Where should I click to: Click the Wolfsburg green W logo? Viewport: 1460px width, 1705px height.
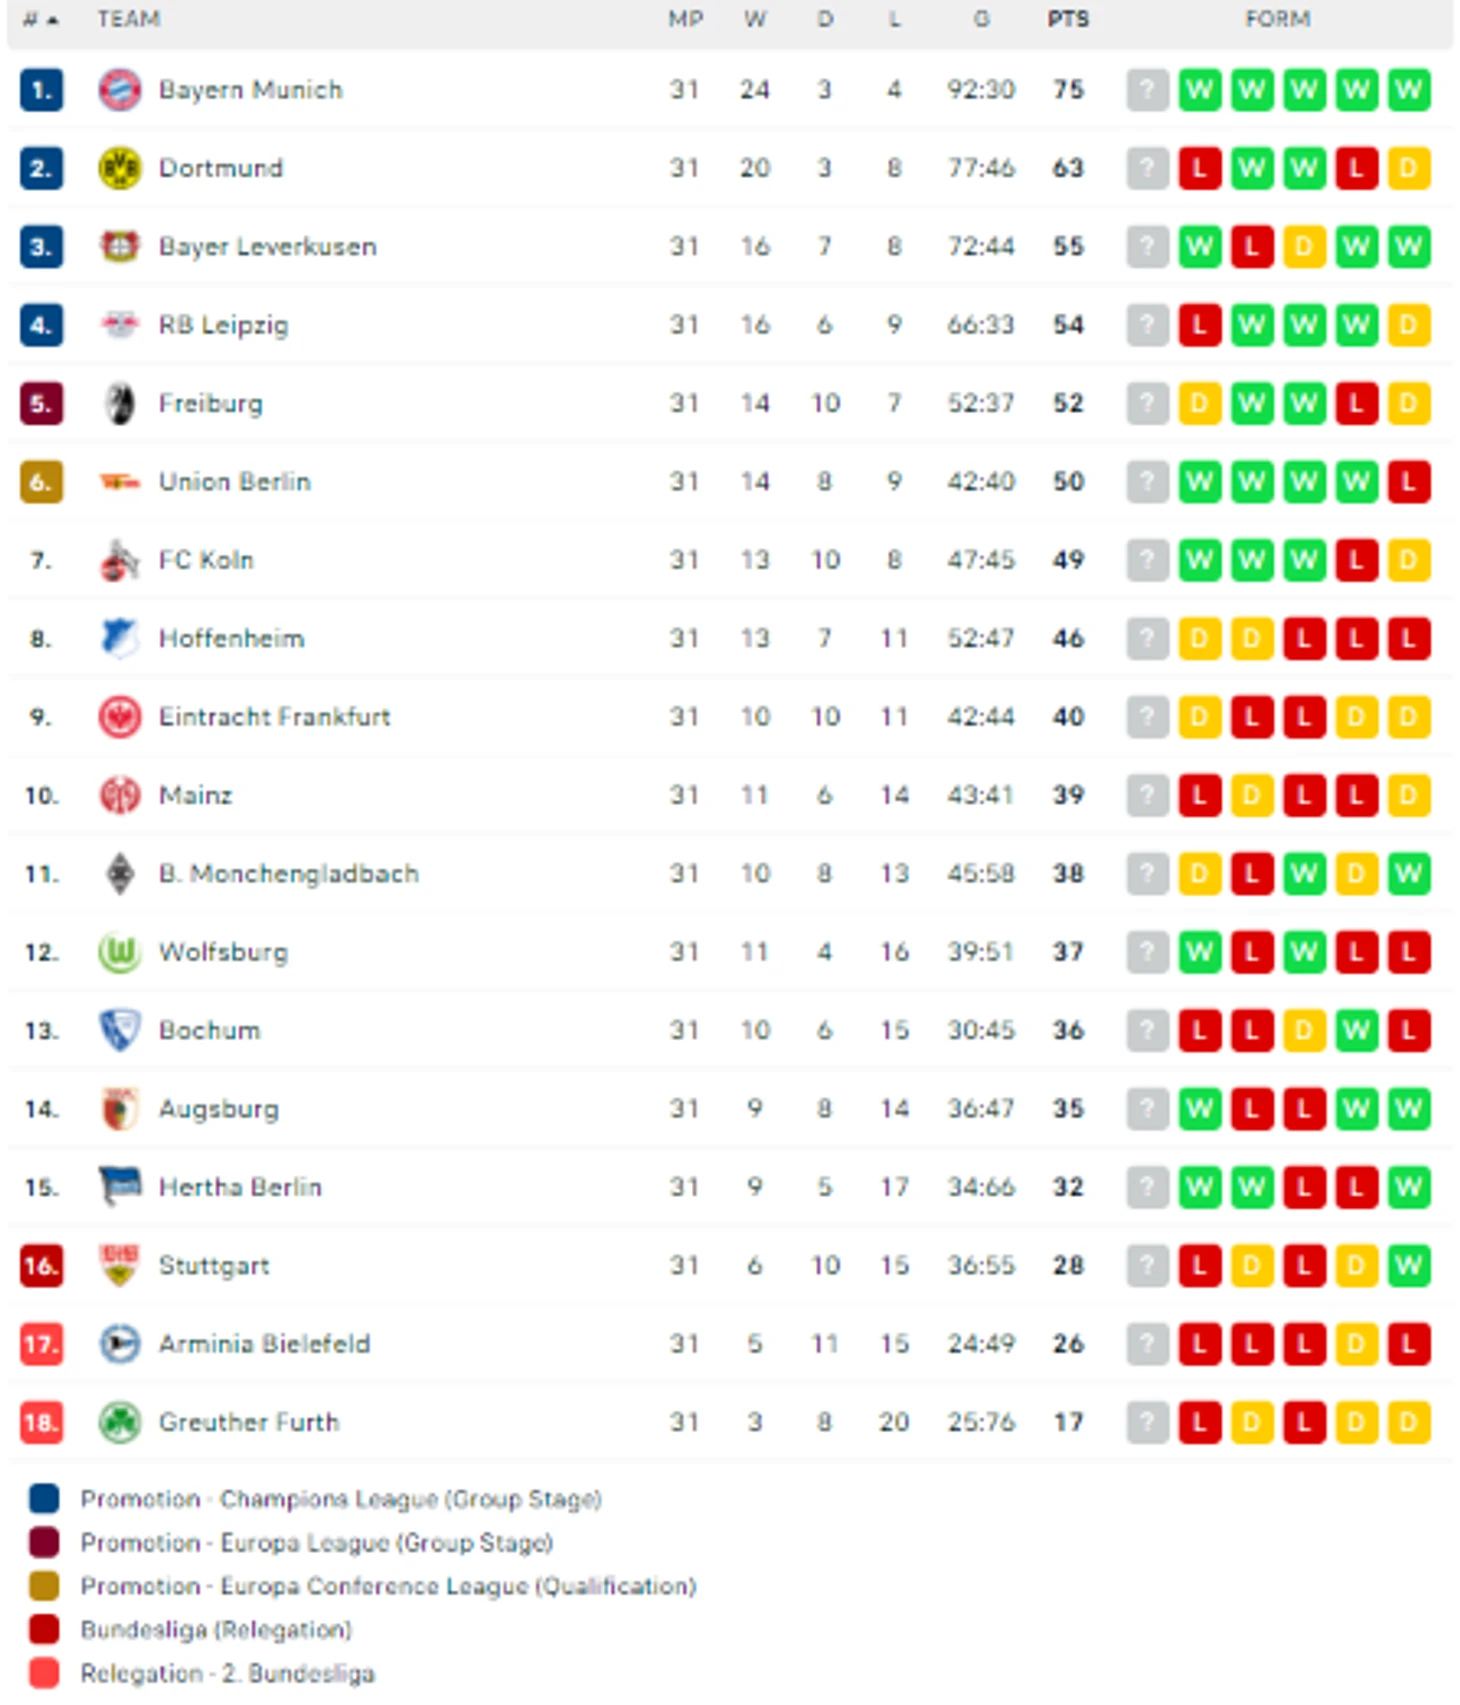pos(119,952)
